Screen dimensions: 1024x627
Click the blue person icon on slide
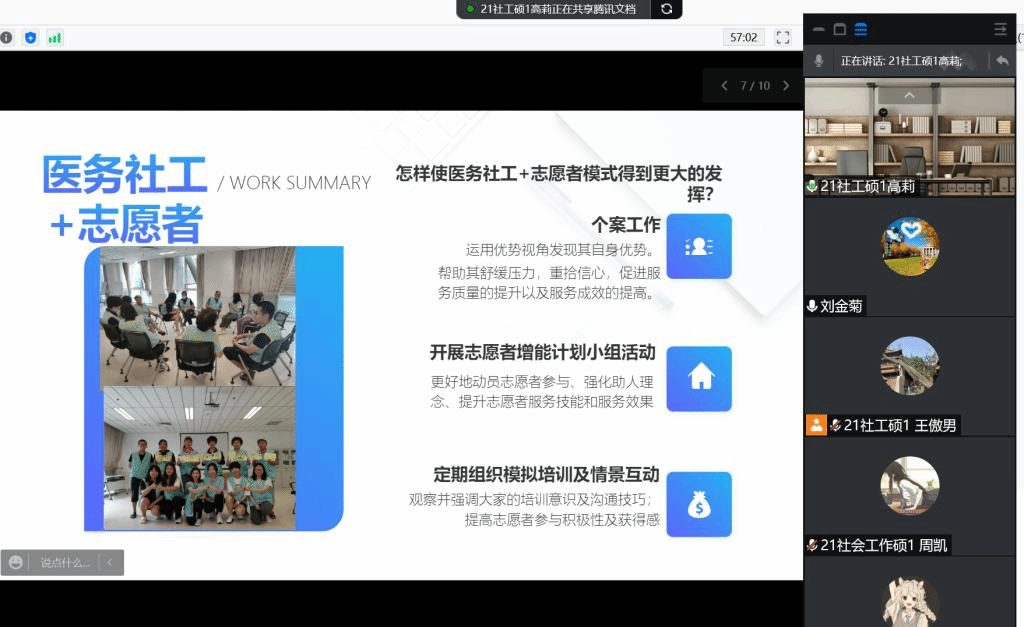click(699, 246)
